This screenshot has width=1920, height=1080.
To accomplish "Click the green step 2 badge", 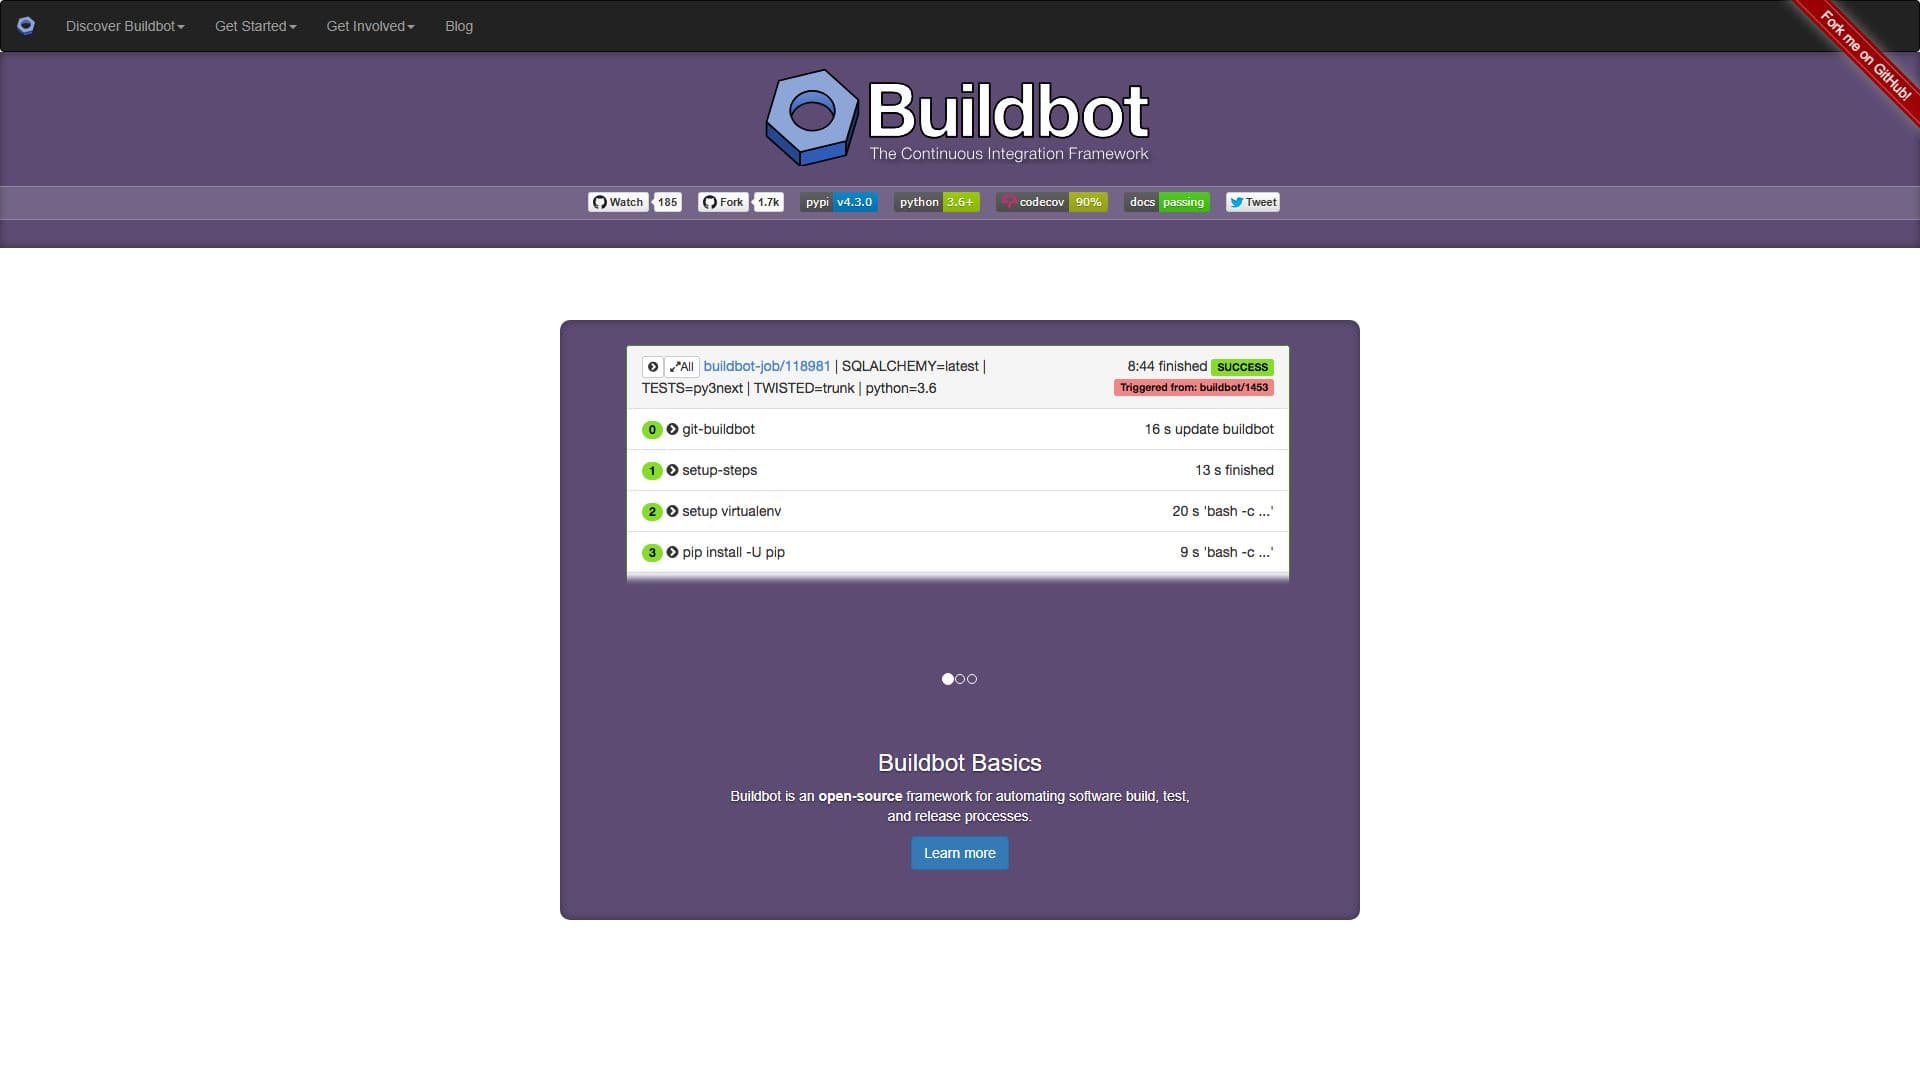I will pyautogui.click(x=652, y=512).
